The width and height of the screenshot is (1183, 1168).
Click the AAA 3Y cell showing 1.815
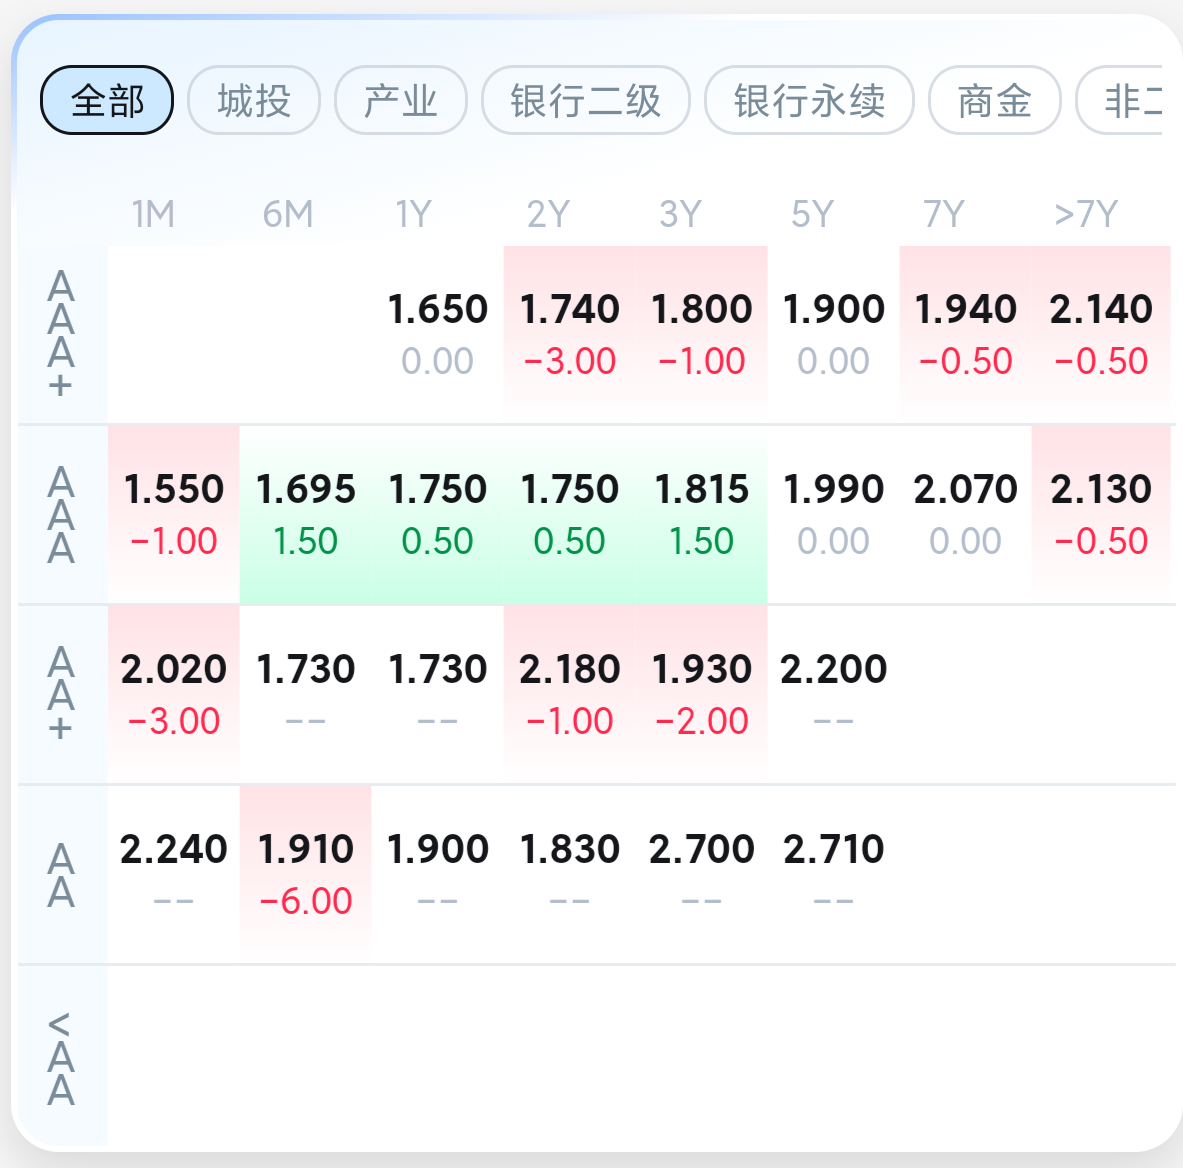pos(702,513)
